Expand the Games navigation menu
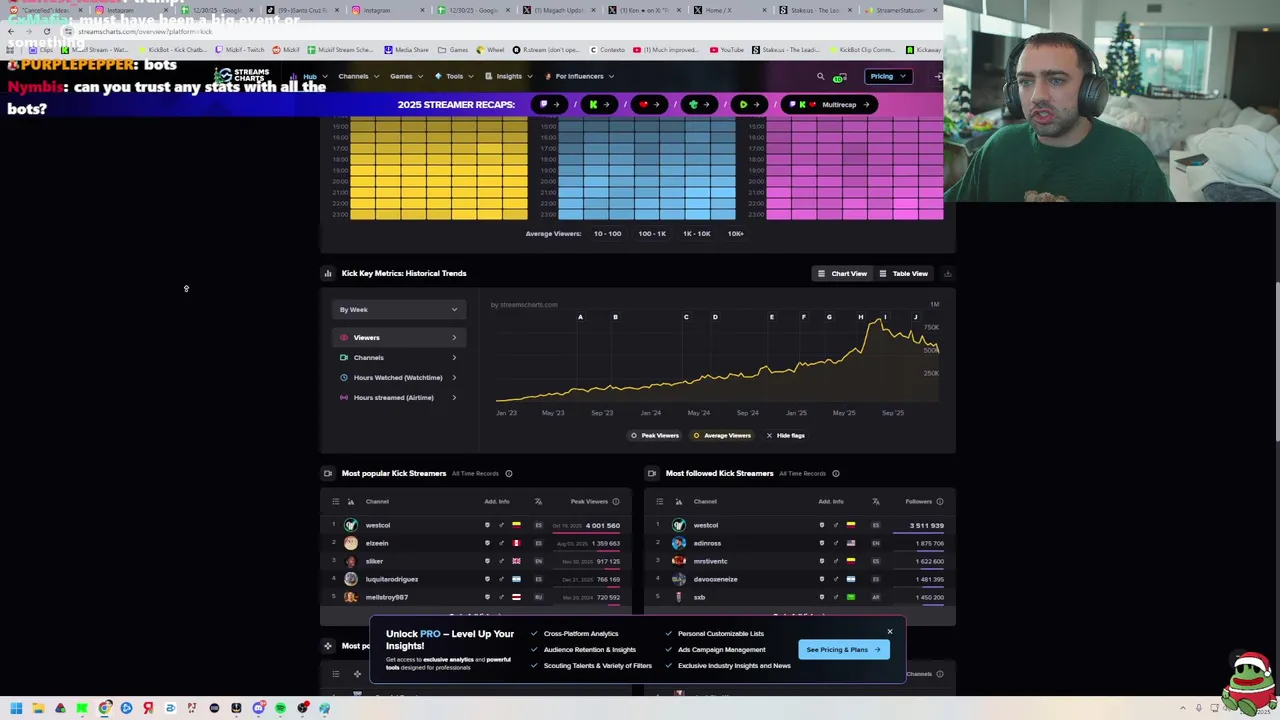The height and width of the screenshot is (720, 1280). tap(405, 76)
